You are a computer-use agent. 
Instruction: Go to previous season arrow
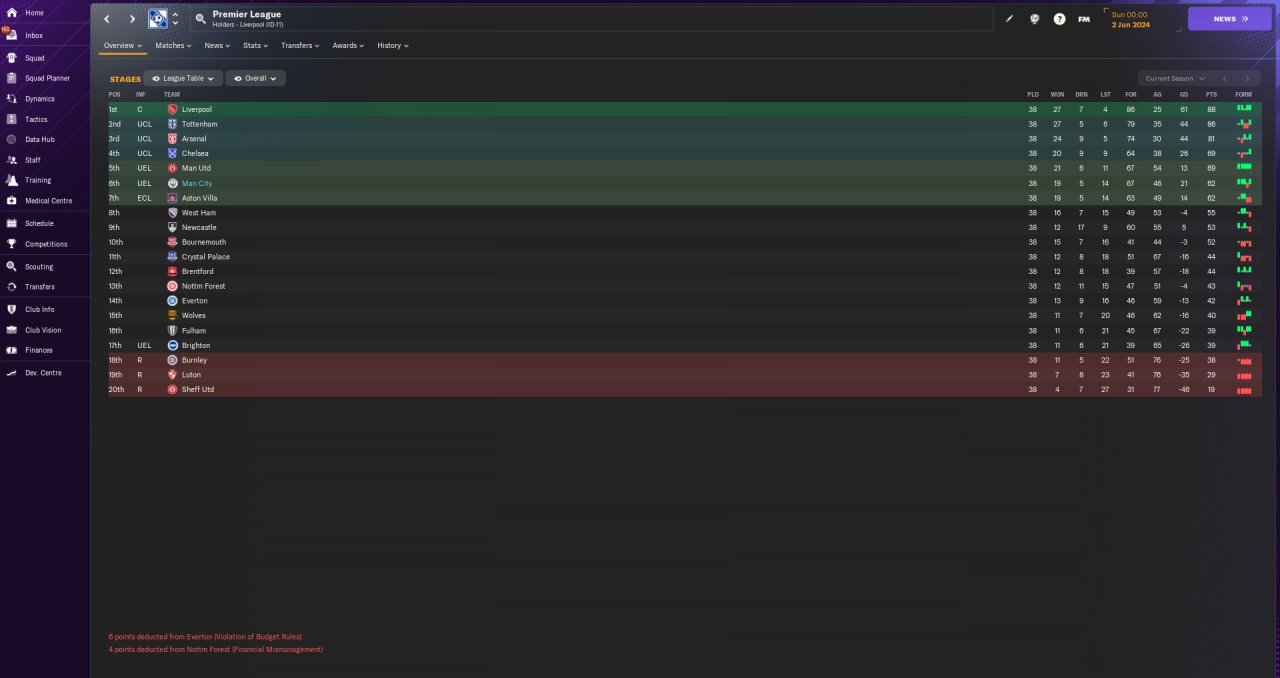point(1224,78)
